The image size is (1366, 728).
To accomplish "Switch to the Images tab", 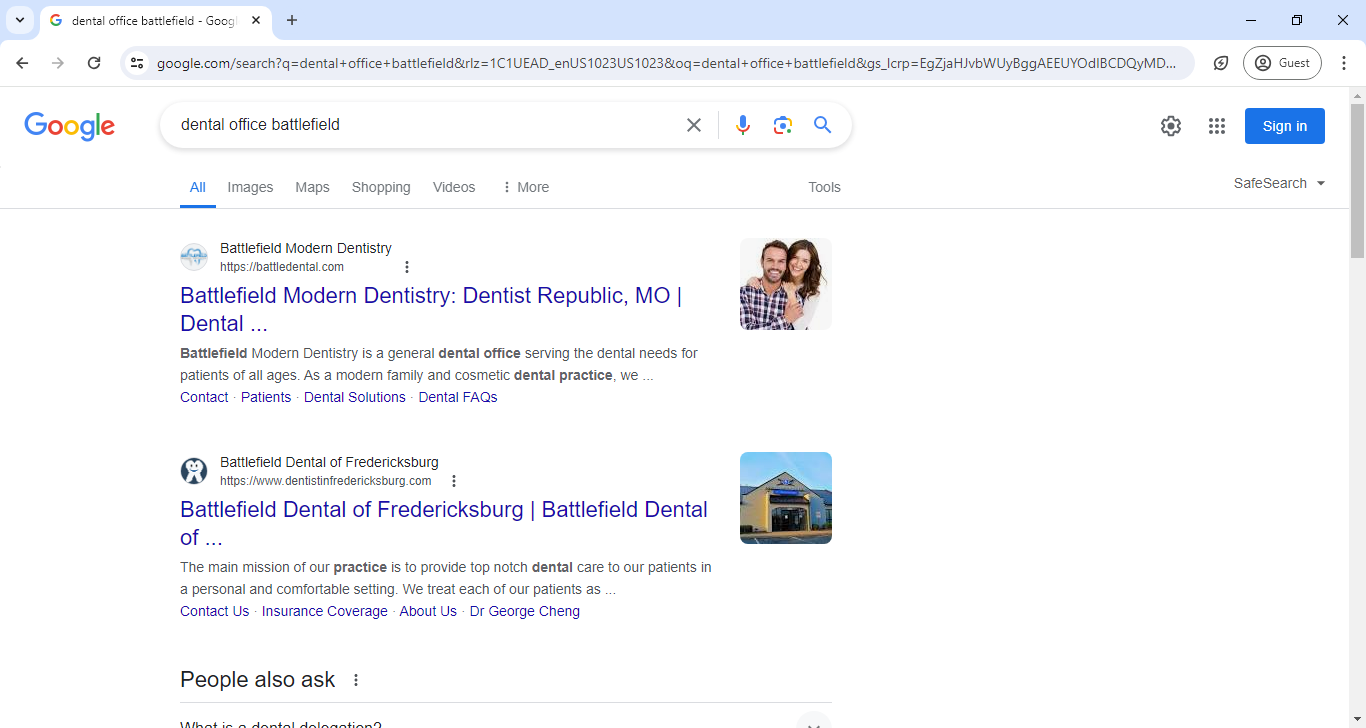I will tap(250, 187).
